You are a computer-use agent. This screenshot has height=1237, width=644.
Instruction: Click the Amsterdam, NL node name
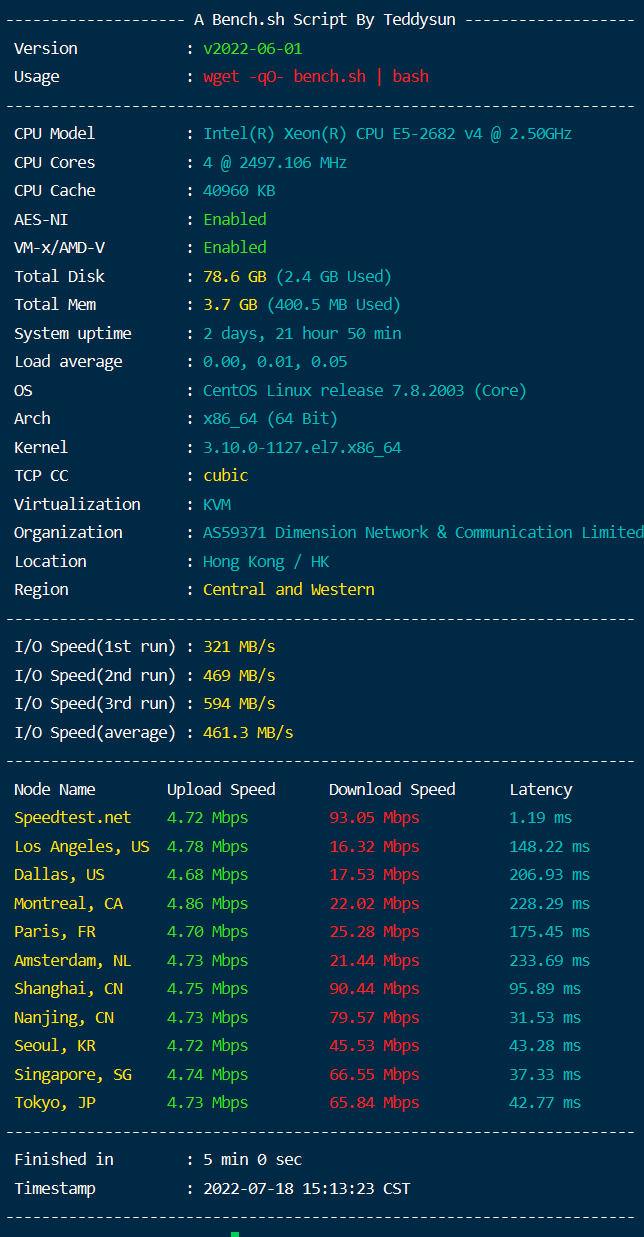pos(73,960)
